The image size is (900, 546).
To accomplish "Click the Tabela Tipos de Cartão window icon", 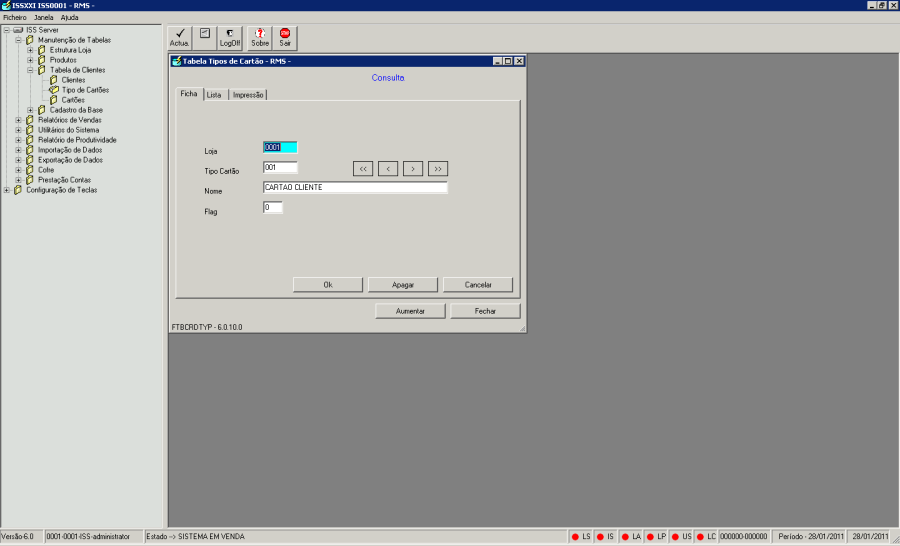I will (x=177, y=61).
